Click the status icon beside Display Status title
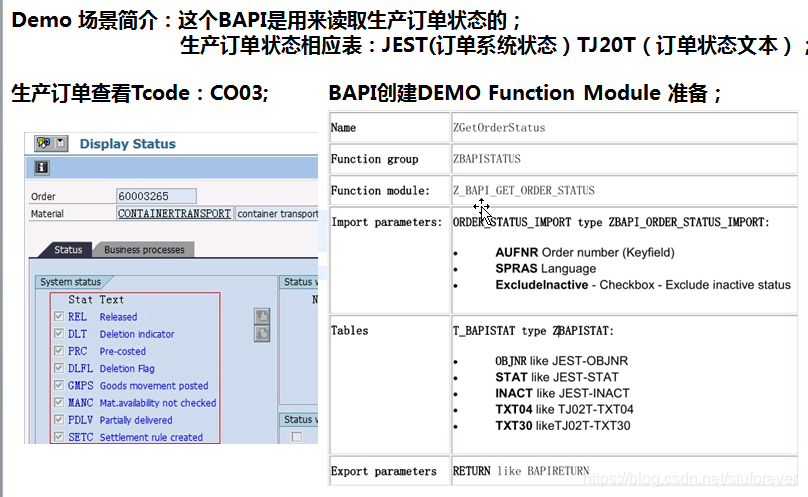 pyautogui.click(x=43, y=143)
